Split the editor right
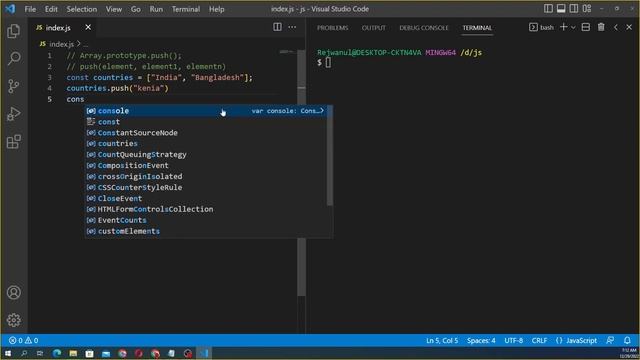Image resolution: width=640 pixels, height=360 pixels. coord(277,27)
